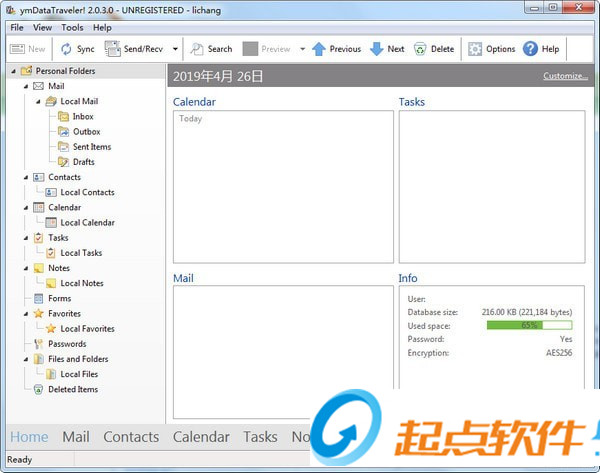
Task: Open the Help menu
Action: click(102, 28)
